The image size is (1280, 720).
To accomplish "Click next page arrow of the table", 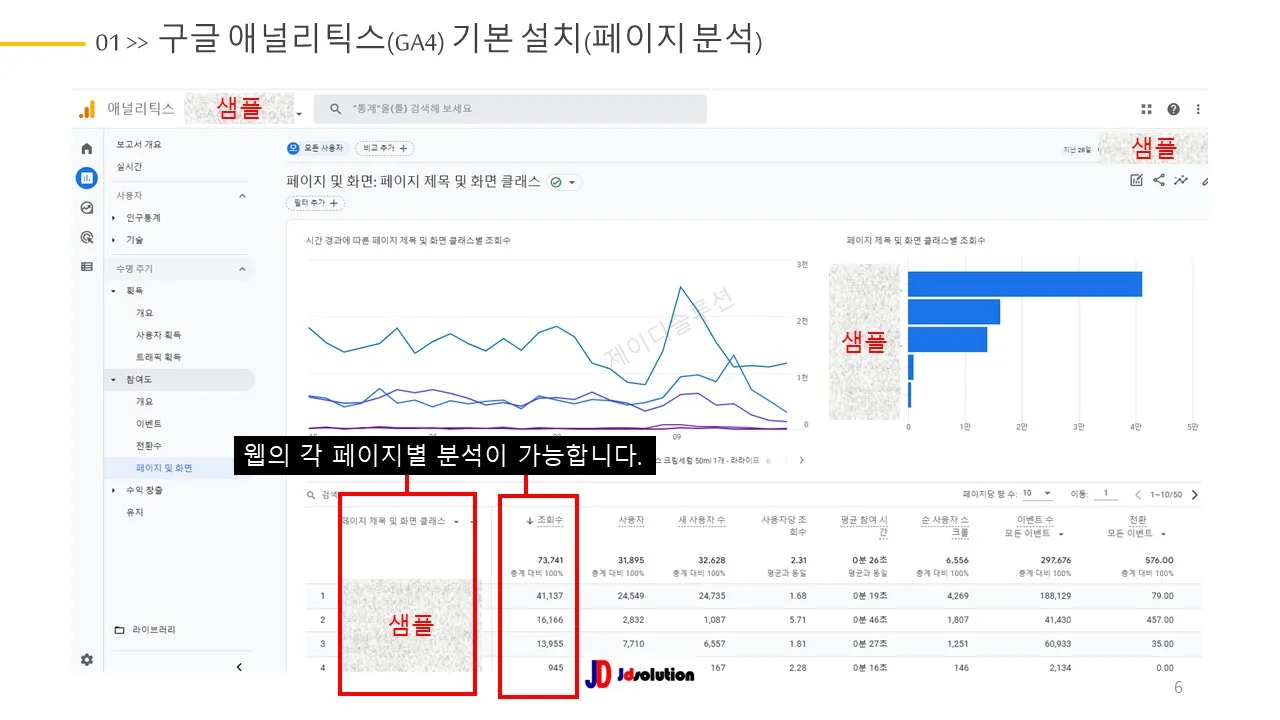I will click(x=1195, y=494).
